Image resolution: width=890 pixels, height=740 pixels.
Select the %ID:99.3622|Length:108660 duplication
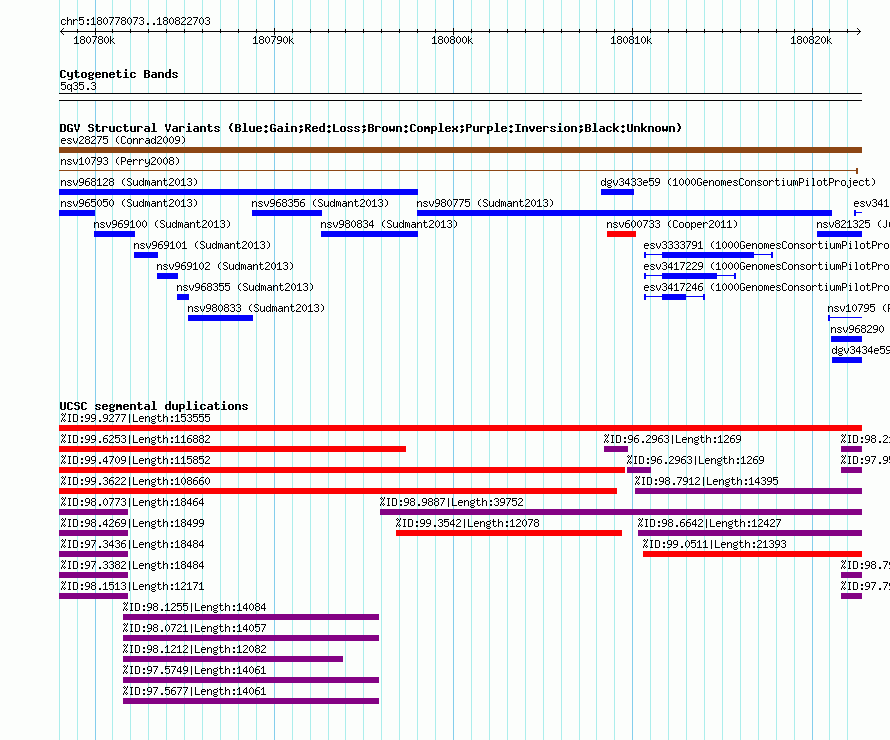[338, 491]
